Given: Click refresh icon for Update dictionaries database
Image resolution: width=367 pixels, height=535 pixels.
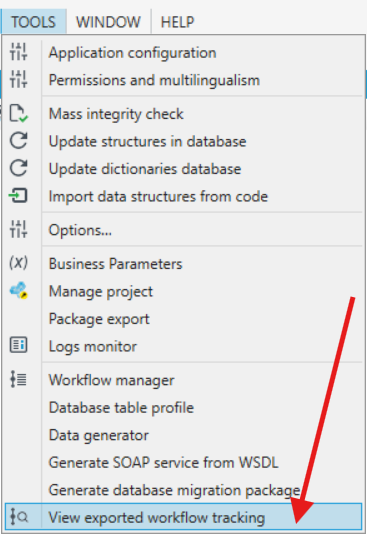Looking at the screenshot, I should (x=18, y=168).
